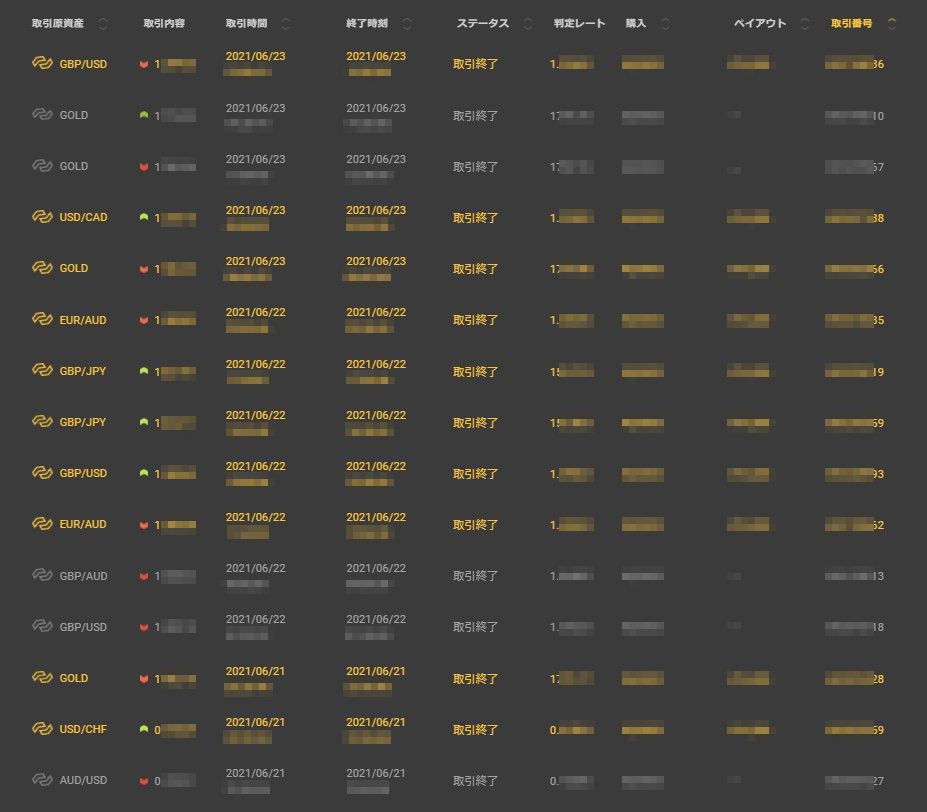Viewport: 927px width, 812px height.
Task: Click the grey GBP/AUD asset icon
Action: coord(42,576)
